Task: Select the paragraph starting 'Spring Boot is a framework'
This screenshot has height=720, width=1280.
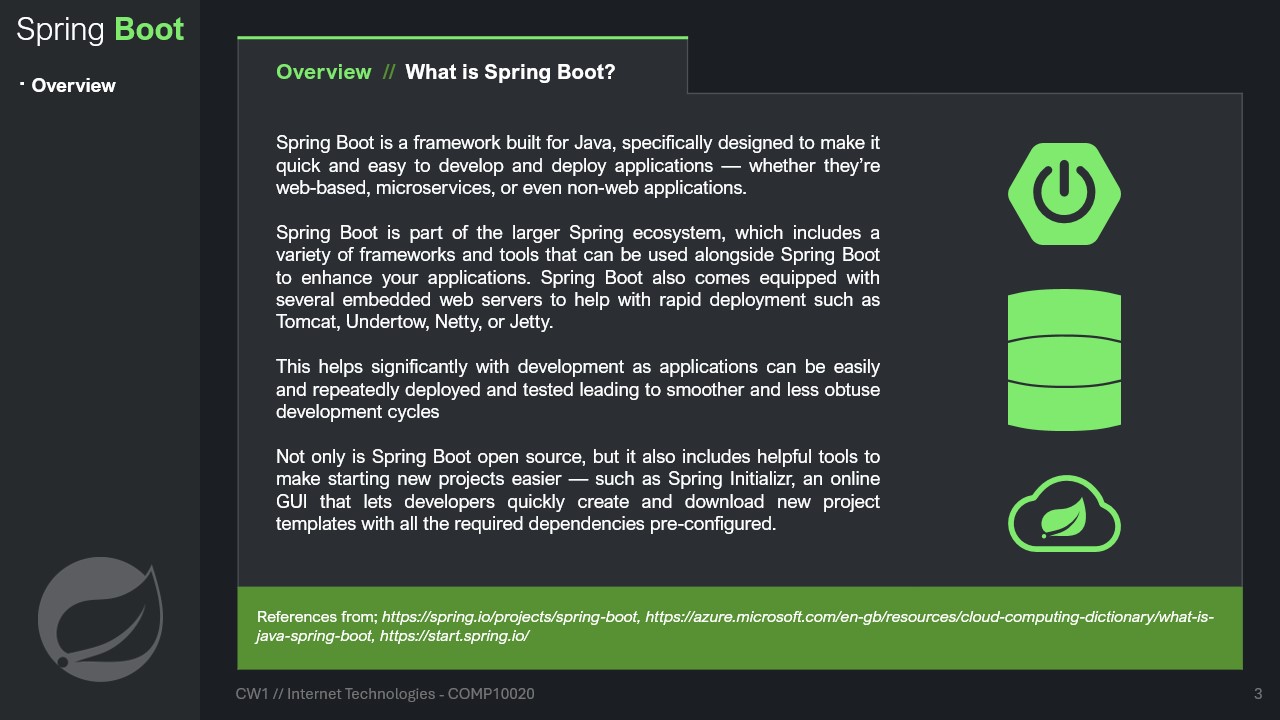Action: 578,165
